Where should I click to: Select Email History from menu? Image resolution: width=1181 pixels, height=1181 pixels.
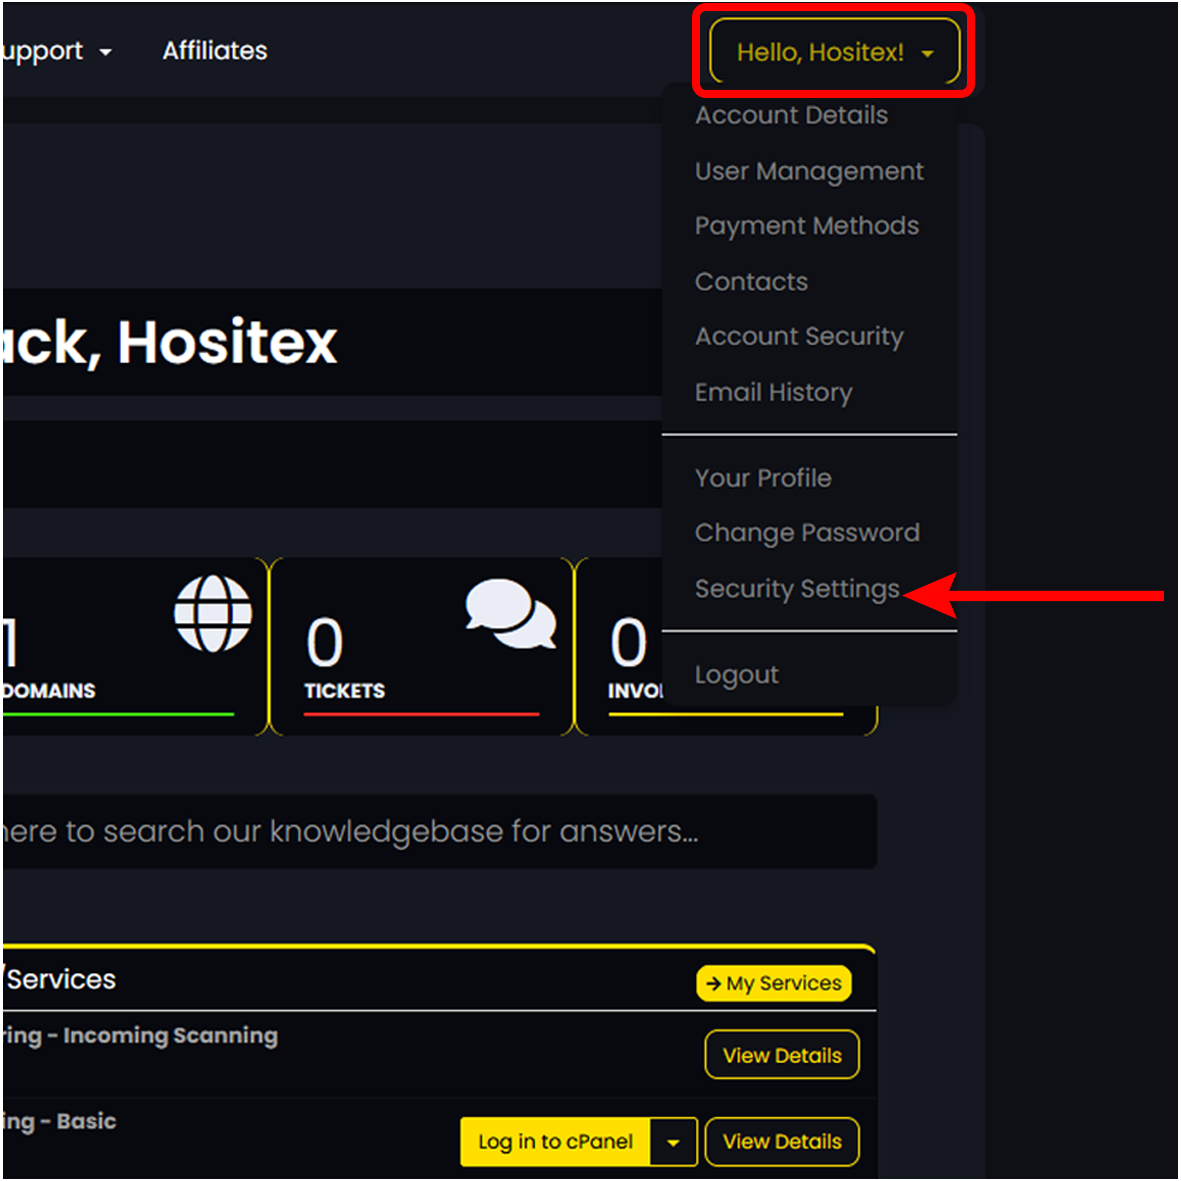click(x=773, y=392)
